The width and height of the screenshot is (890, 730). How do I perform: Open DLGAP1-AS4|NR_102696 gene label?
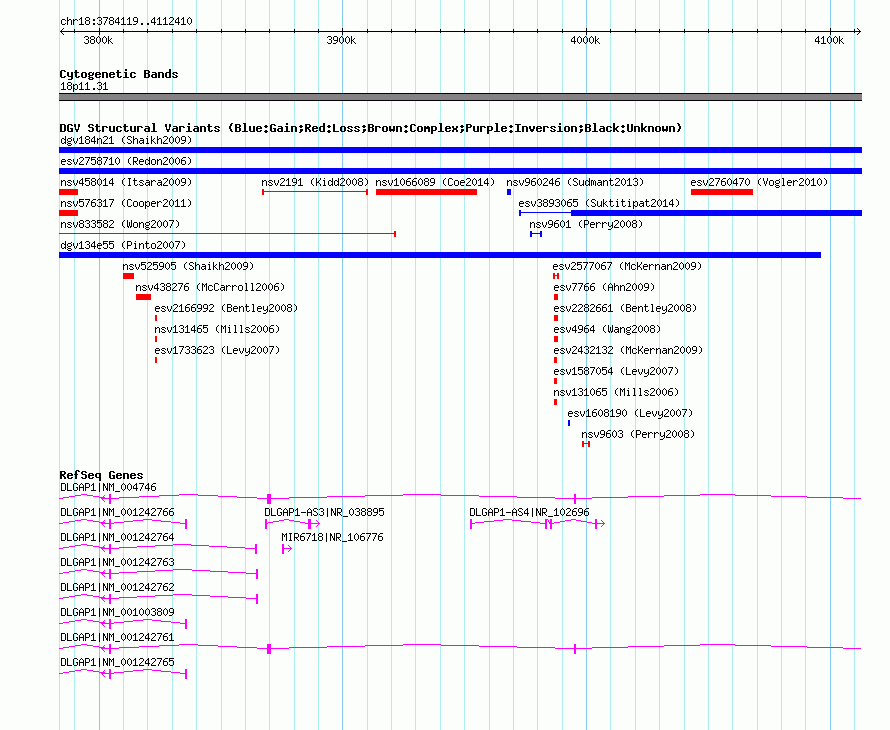pyautogui.click(x=529, y=512)
